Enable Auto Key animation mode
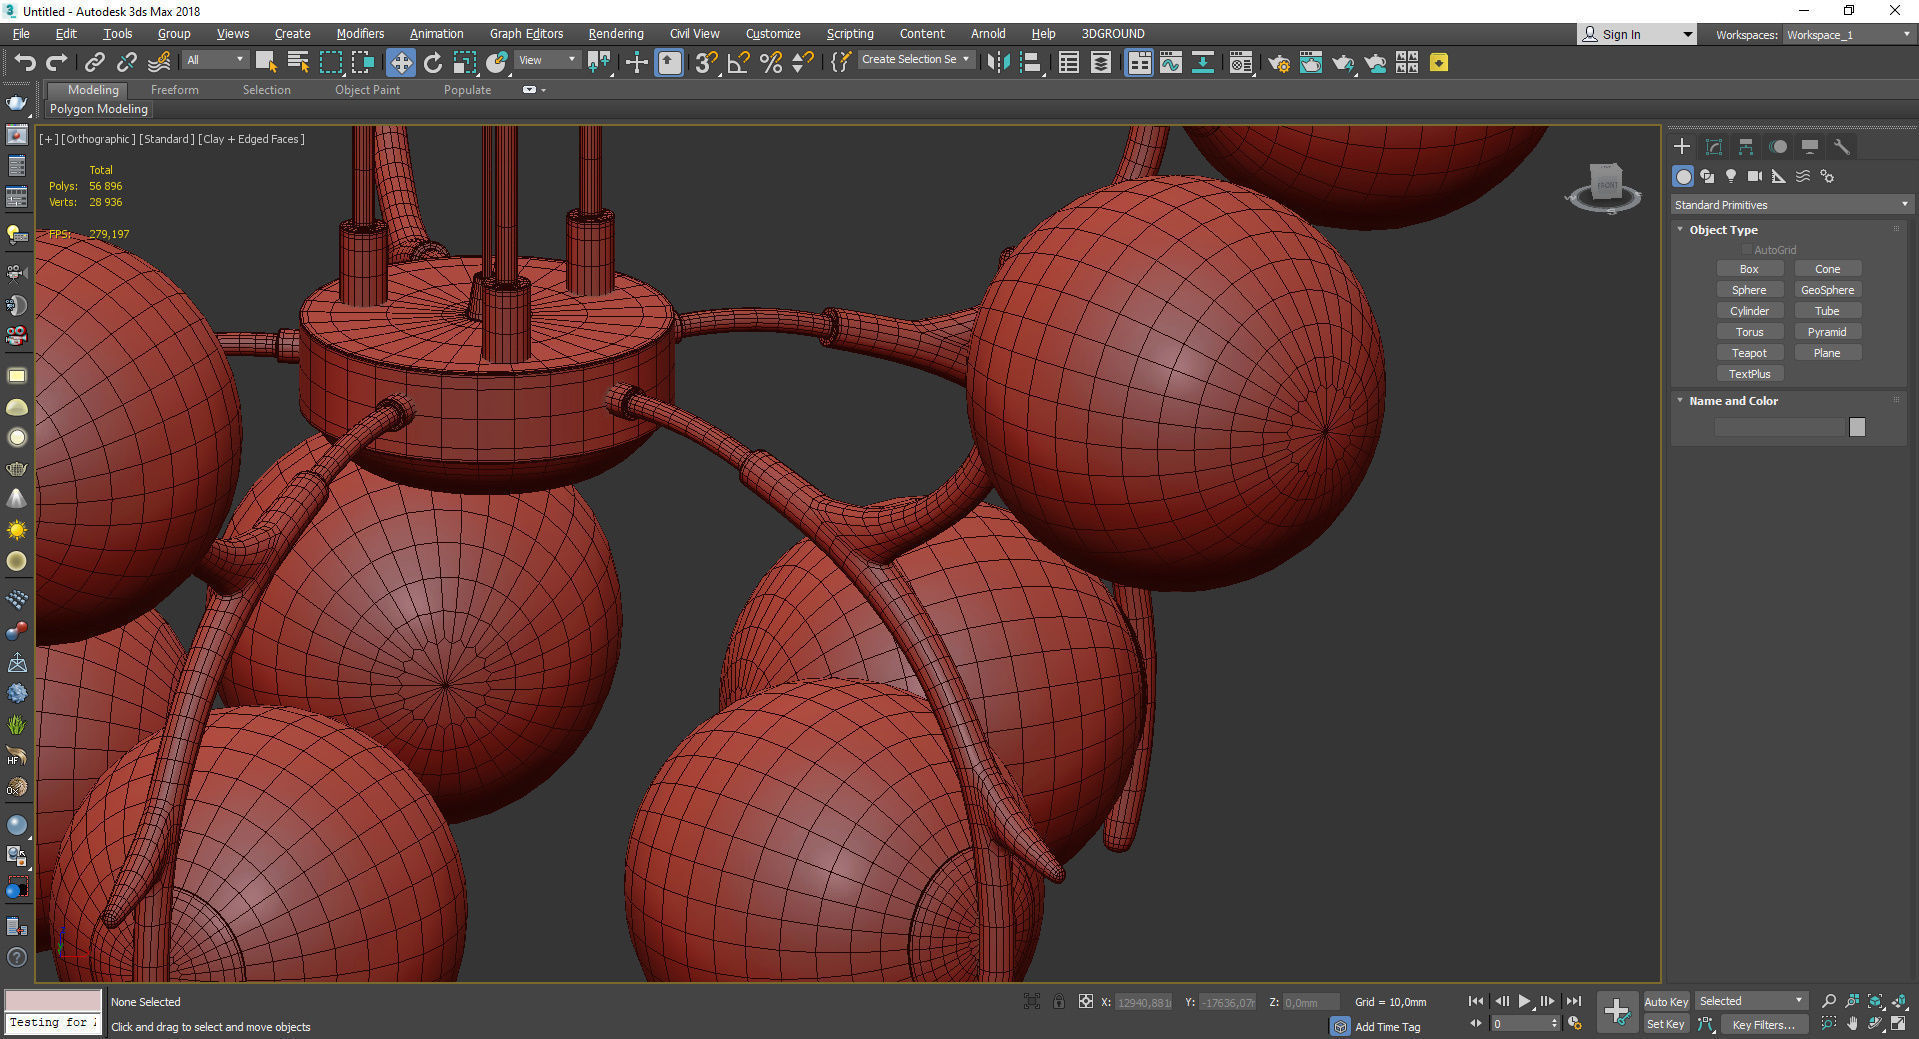Viewport: 1919px width, 1039px height. coord(1665,1001)
